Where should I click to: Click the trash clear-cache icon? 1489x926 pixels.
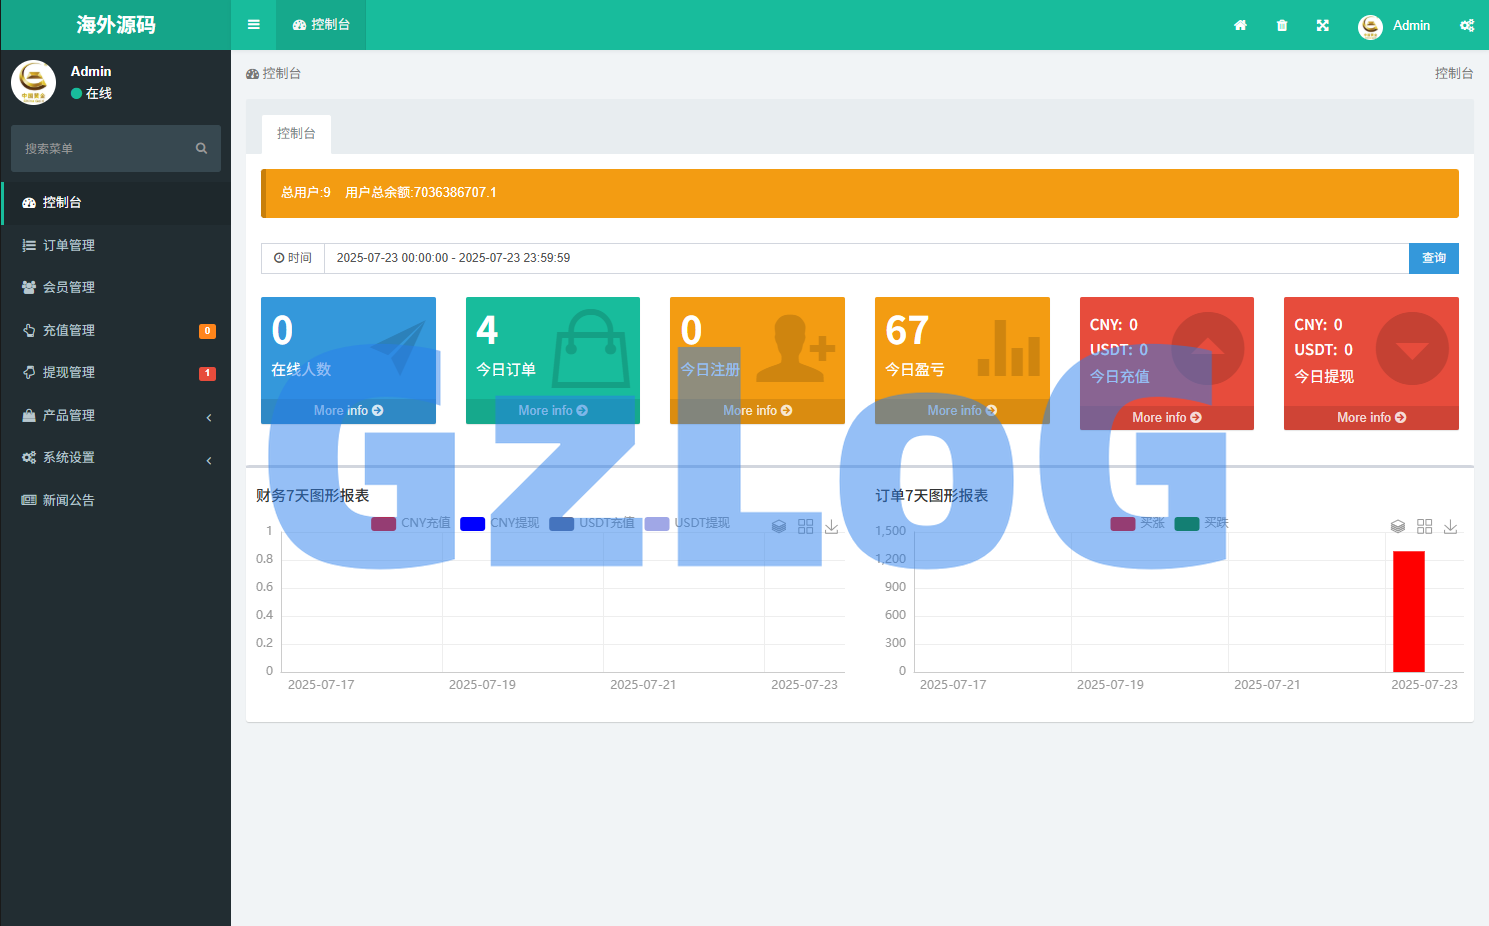click(x=1282, y=25)
